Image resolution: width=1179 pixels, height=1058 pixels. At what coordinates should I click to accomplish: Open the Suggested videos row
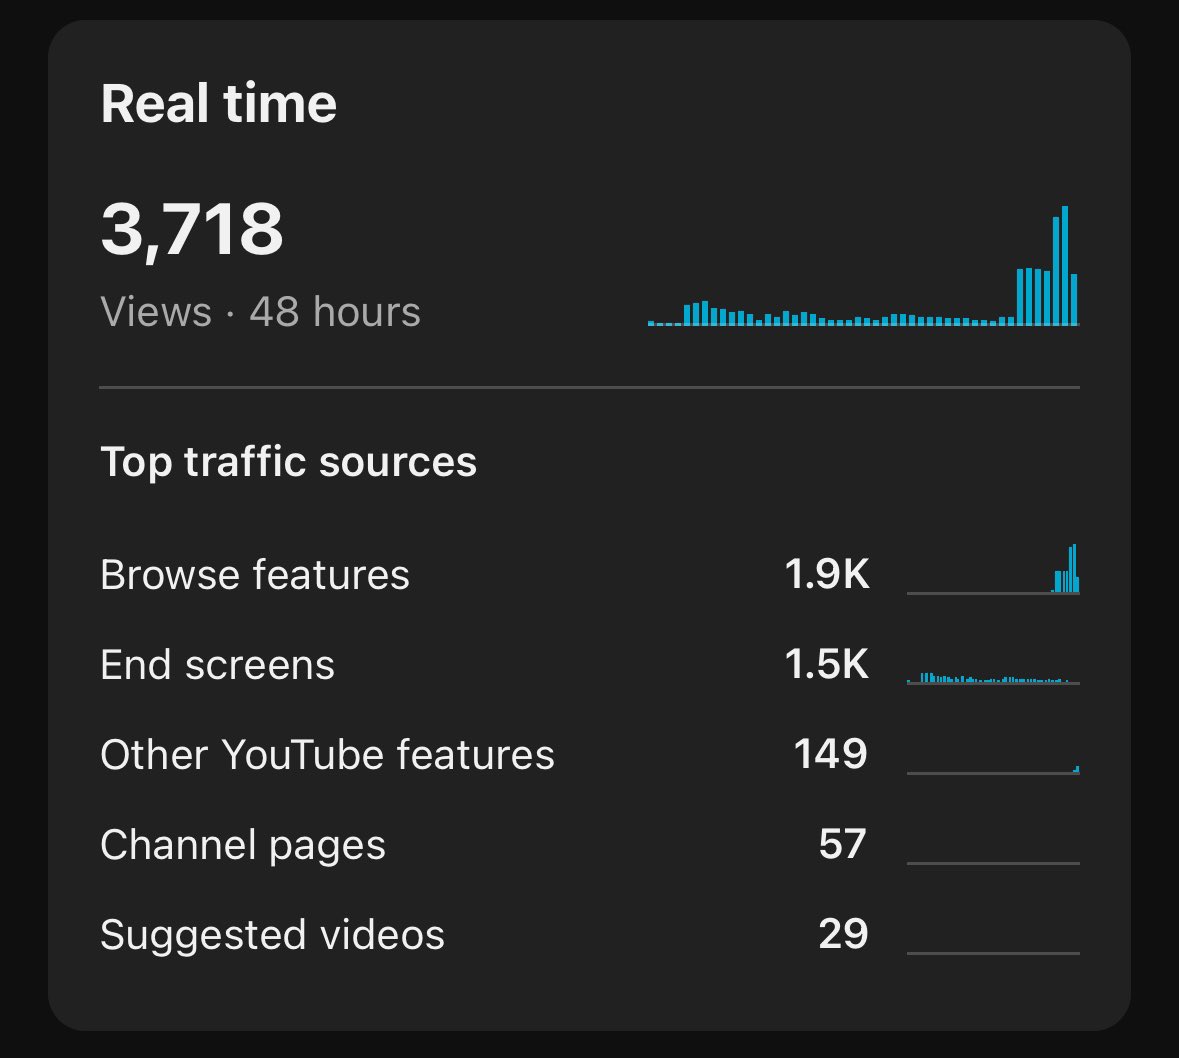(x=590, y=935)
